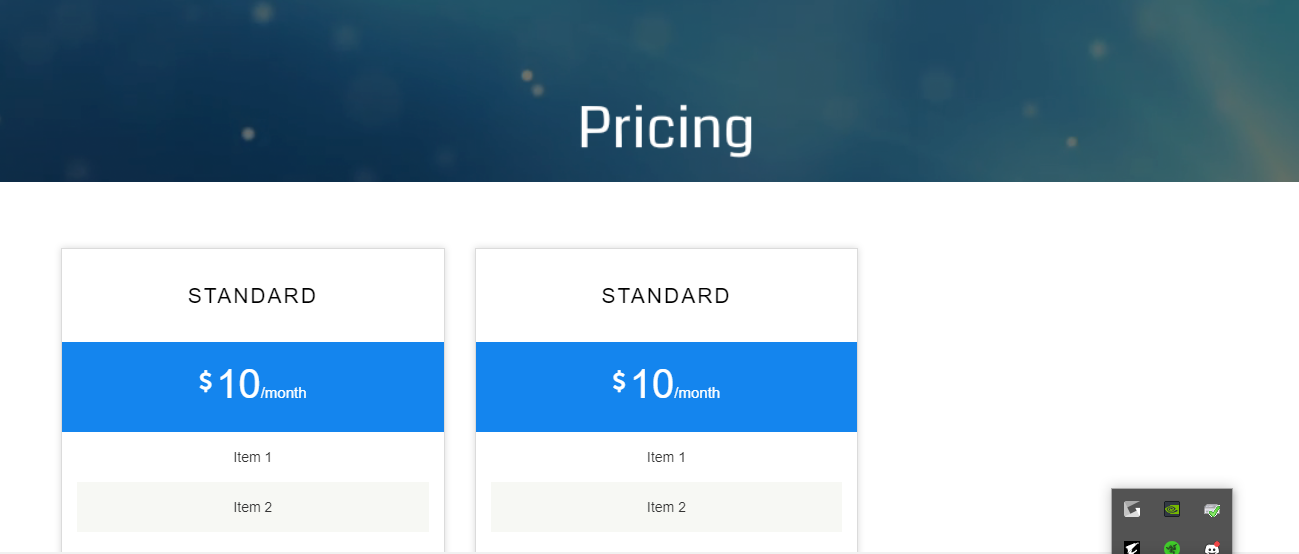Click the /month text in second card
Screen dimensions: 1299x554
pyautogui.click(x=697, y=393)
